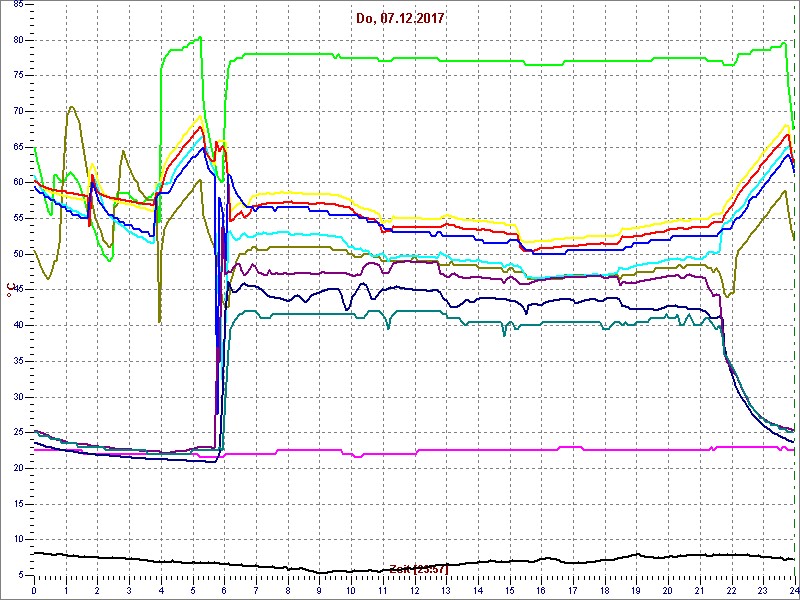Click hour 8 on the time axis

click(287, 590)
